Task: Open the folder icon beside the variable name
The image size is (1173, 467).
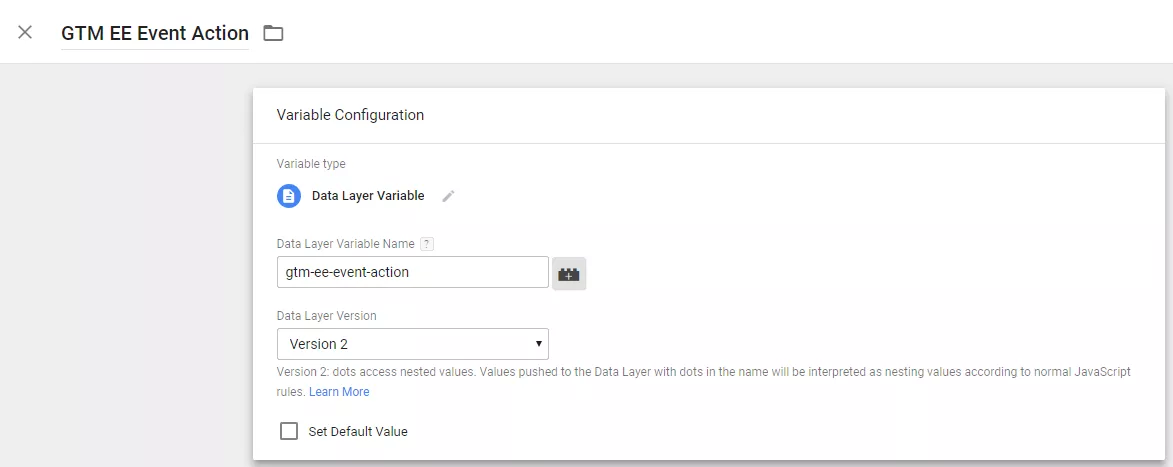Action: tap(273, 33)
